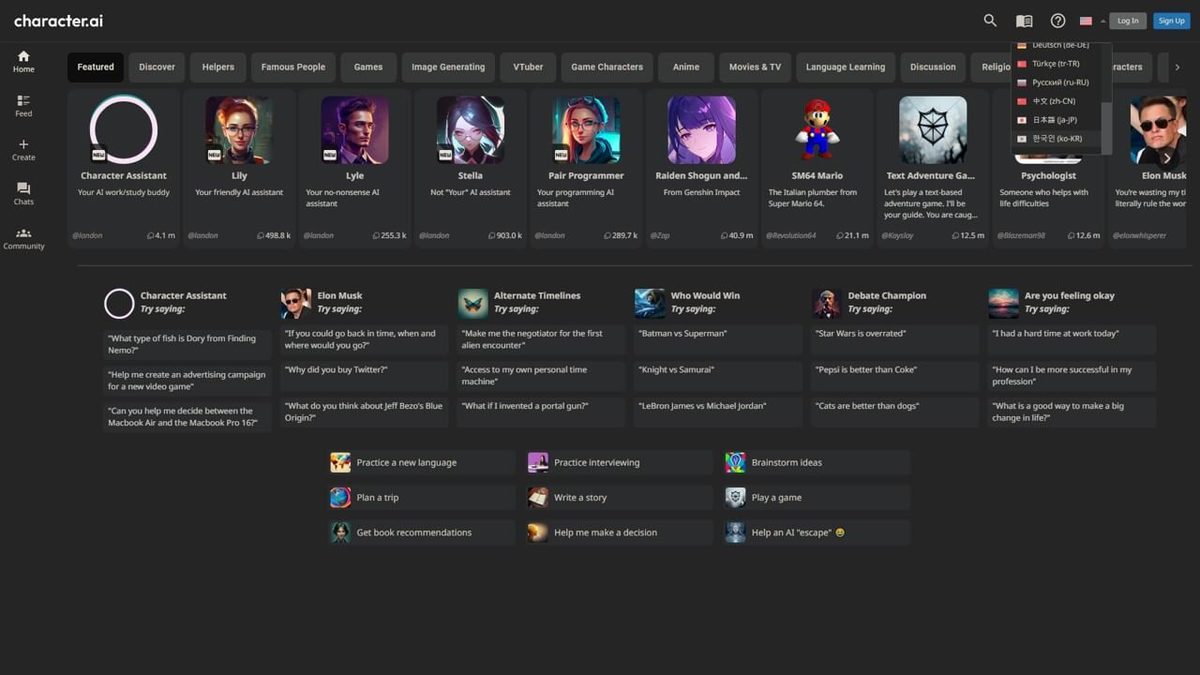Select the Helpers category tab

[x=218, y=67]
